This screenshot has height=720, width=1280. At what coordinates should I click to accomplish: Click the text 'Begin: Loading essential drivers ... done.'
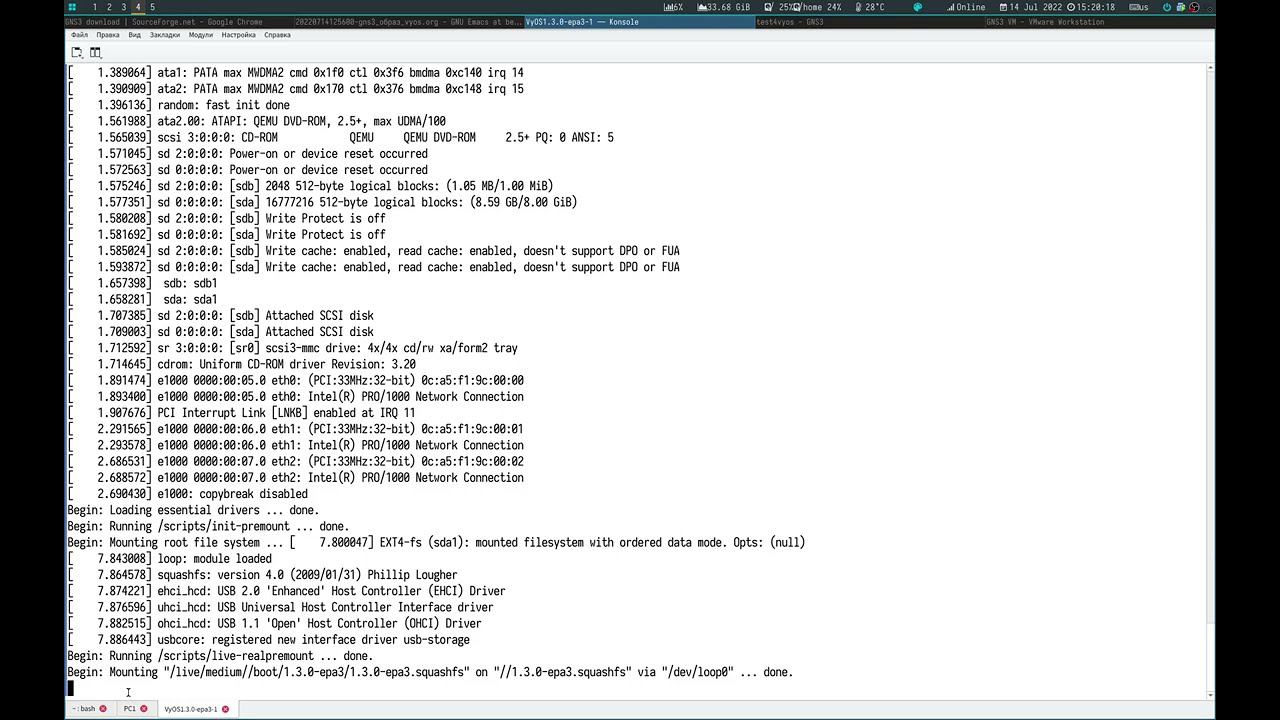(x=193, y=510)
